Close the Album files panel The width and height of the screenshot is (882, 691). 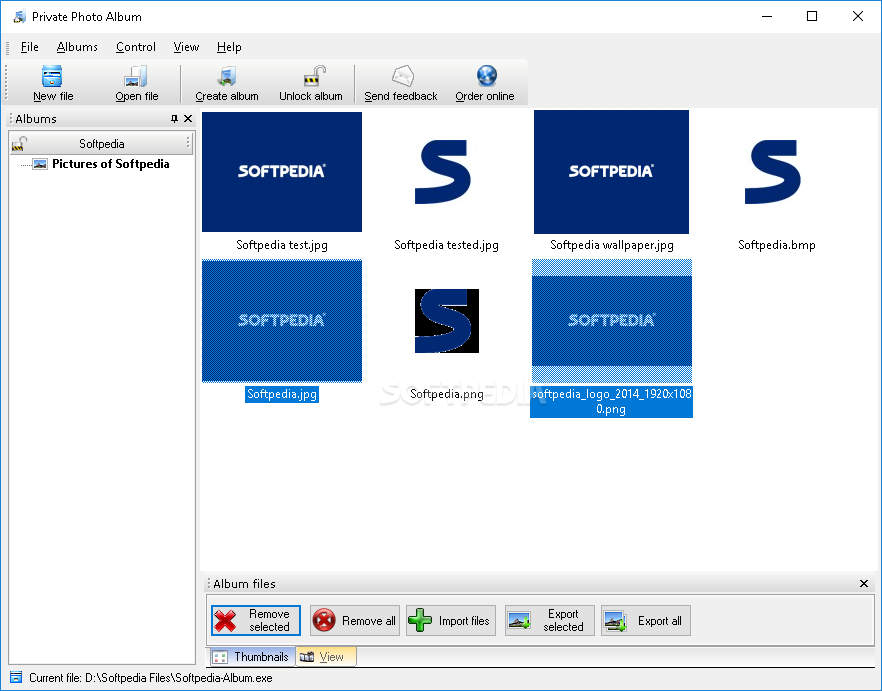864,584
